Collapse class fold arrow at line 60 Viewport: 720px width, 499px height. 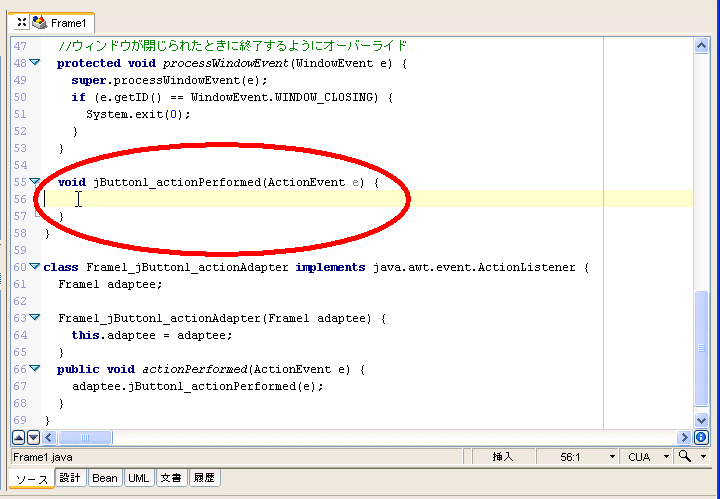tap(35, 266)
